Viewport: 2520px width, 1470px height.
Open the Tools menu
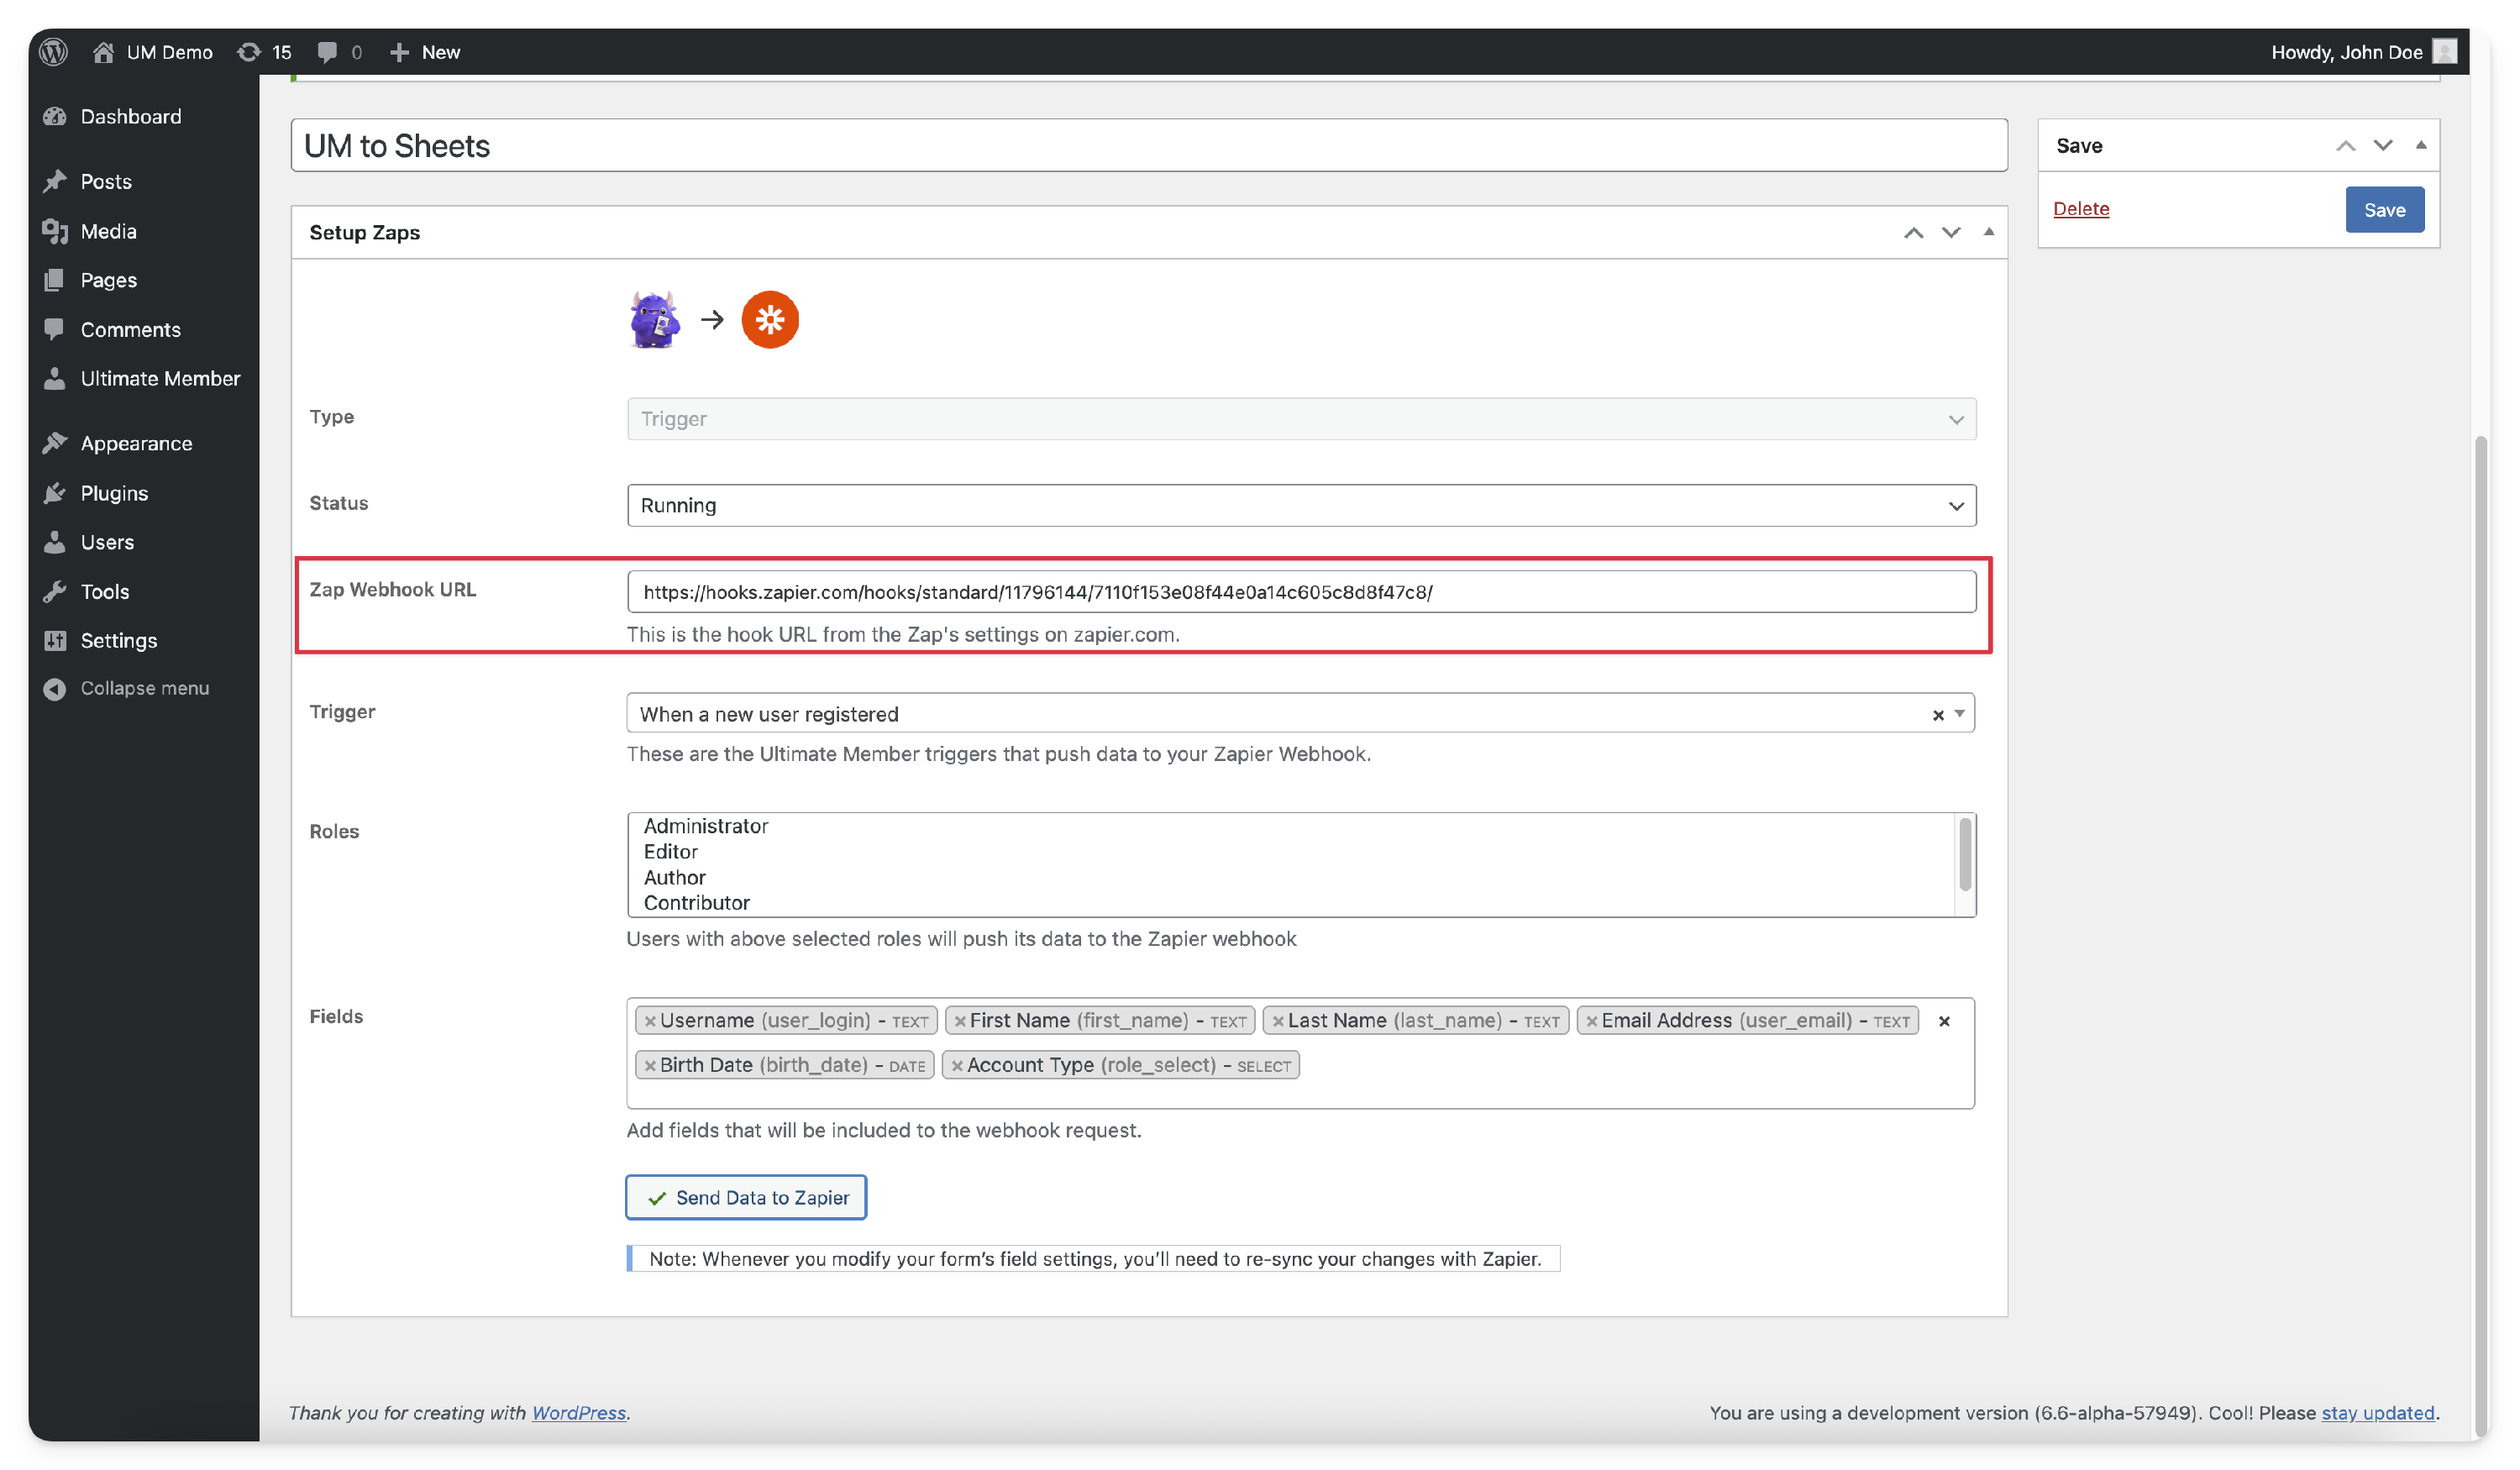(x=104, y=591)
